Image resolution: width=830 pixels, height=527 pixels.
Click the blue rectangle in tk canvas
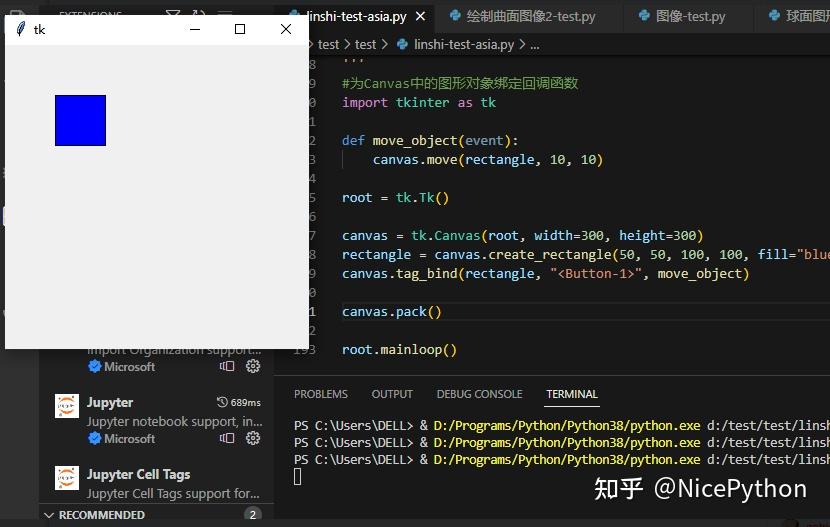click(80, 121)
